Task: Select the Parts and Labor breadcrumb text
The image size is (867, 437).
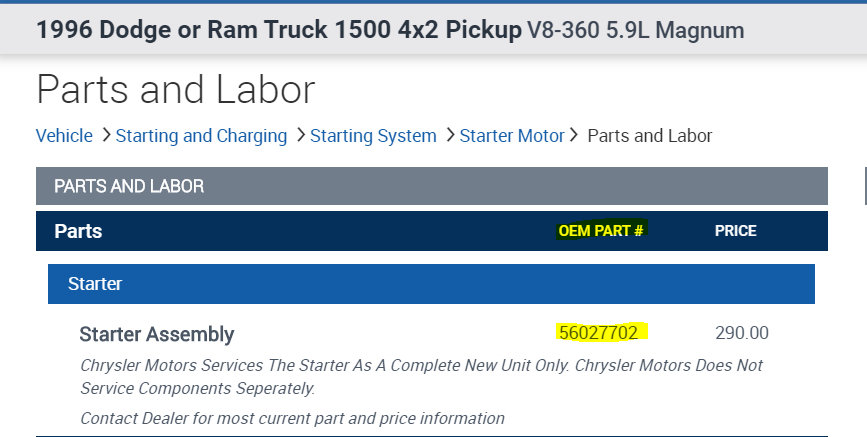Action: pos(649,136)
